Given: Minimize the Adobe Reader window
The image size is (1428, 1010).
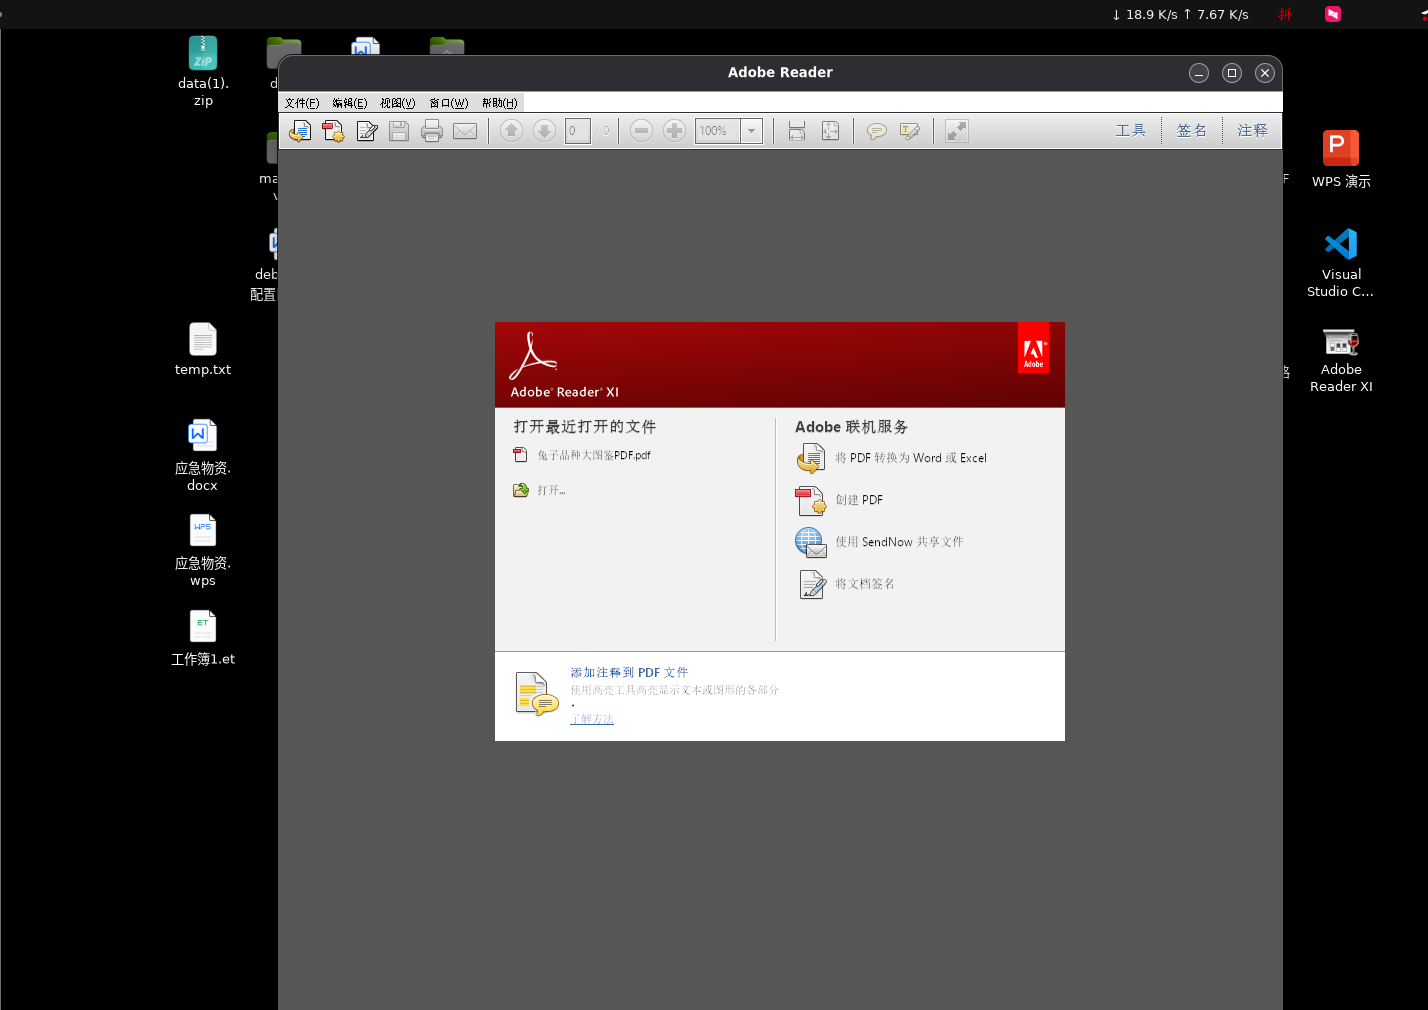Looking at the screenshot, I should coord(1199,73).
